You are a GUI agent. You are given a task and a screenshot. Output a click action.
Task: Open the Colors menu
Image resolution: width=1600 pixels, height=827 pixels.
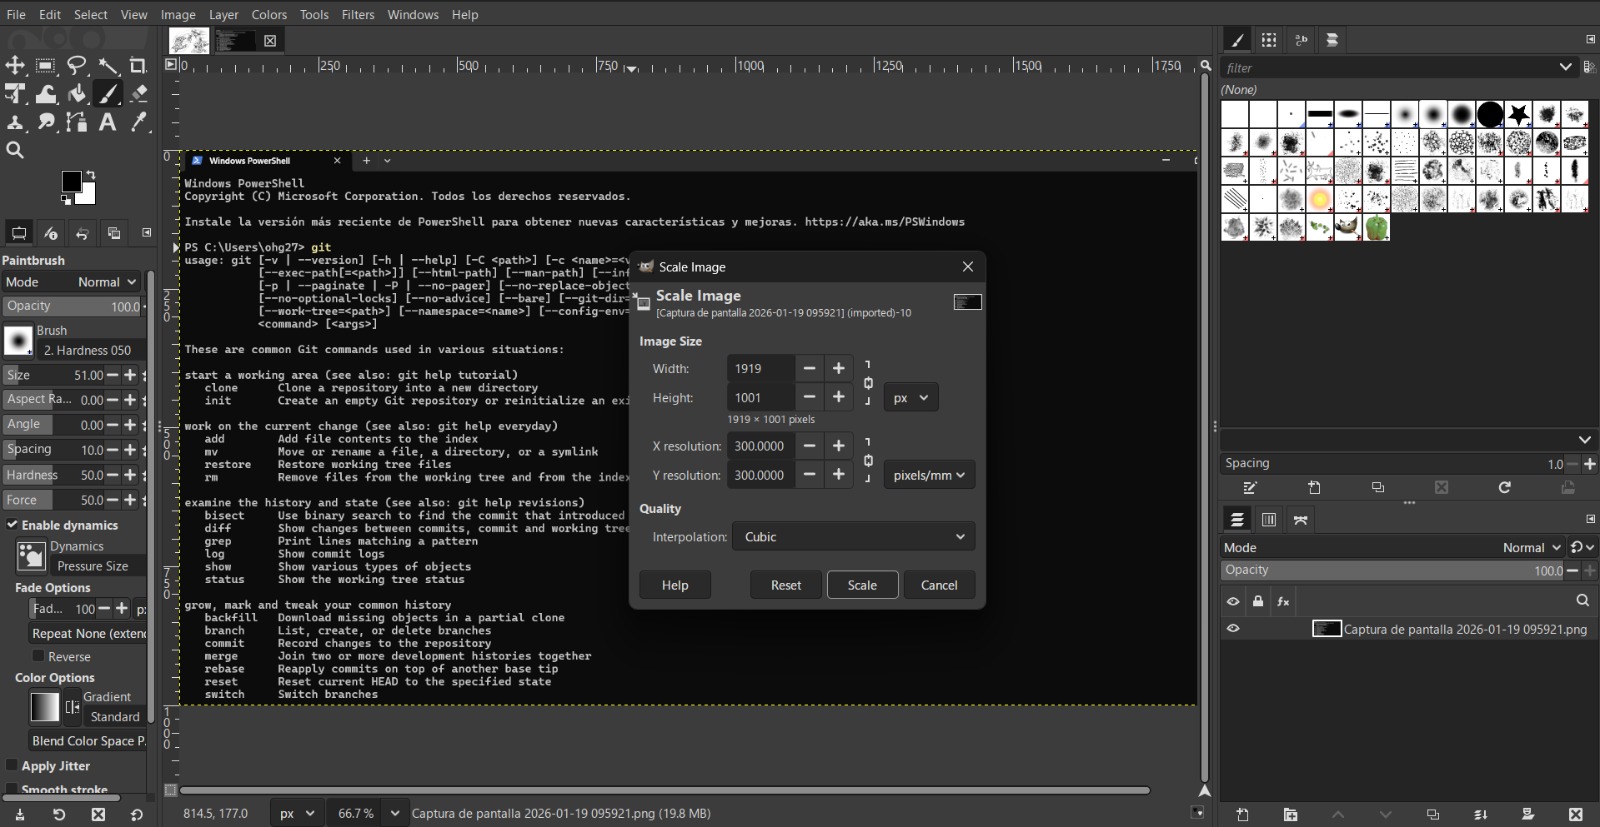pos(269,14)
